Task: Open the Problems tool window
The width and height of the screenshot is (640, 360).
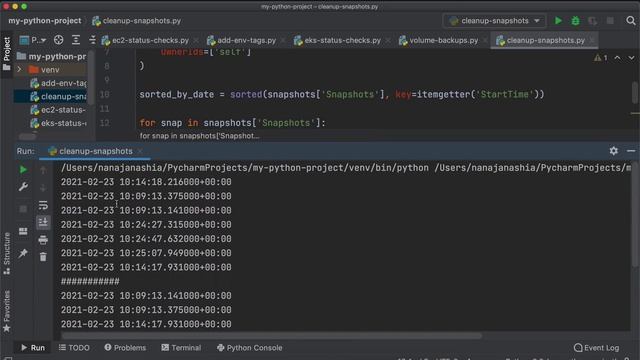Action: (x=125, y=348)
